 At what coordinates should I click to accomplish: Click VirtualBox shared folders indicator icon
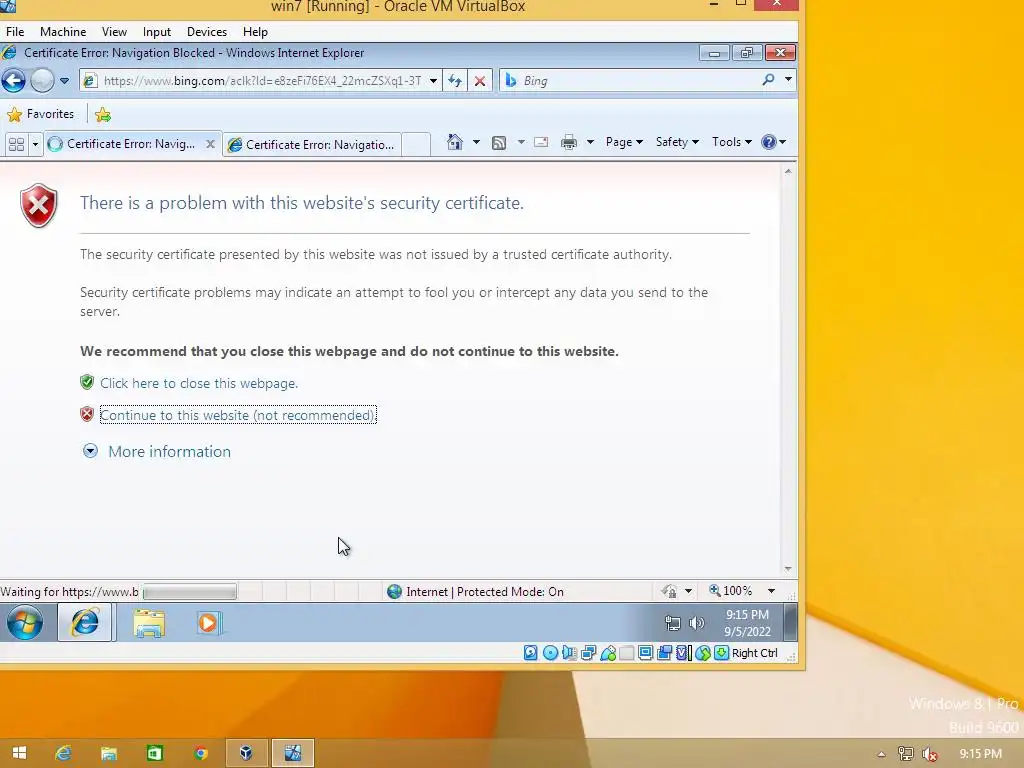tap(627, 653)
